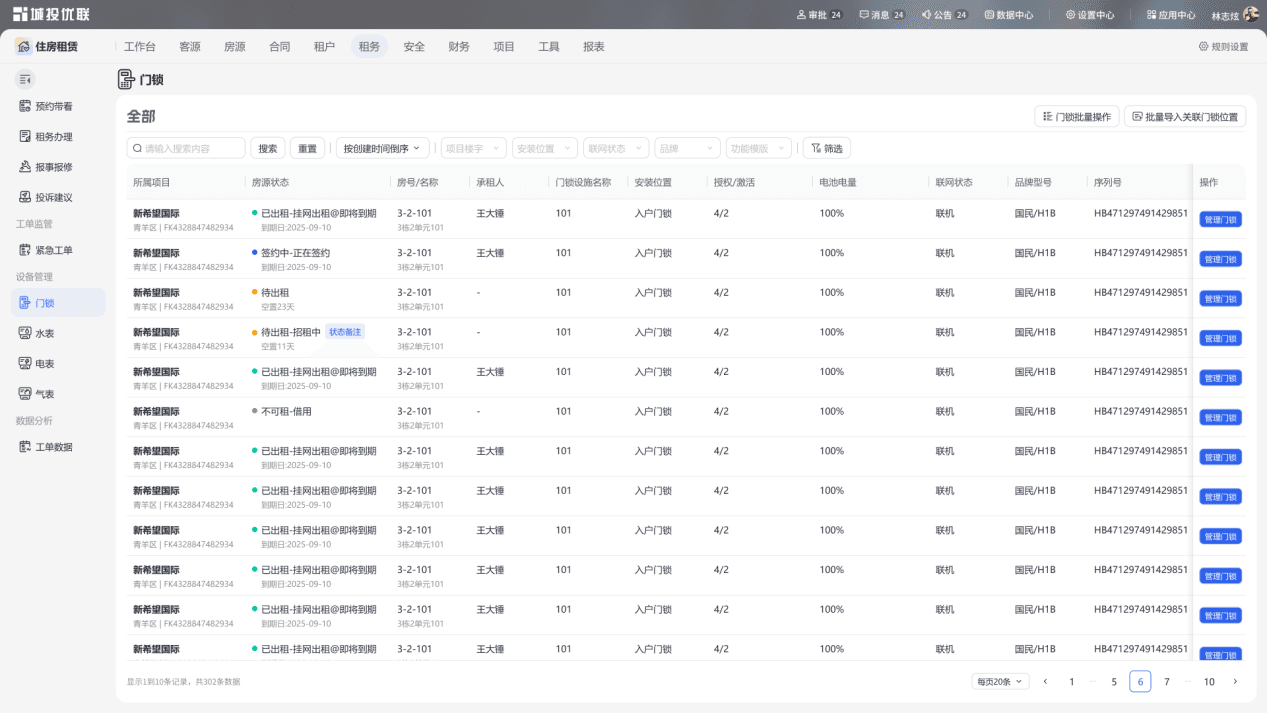Open the 功能模版 filter dropdown

click(x=758, y=148)
